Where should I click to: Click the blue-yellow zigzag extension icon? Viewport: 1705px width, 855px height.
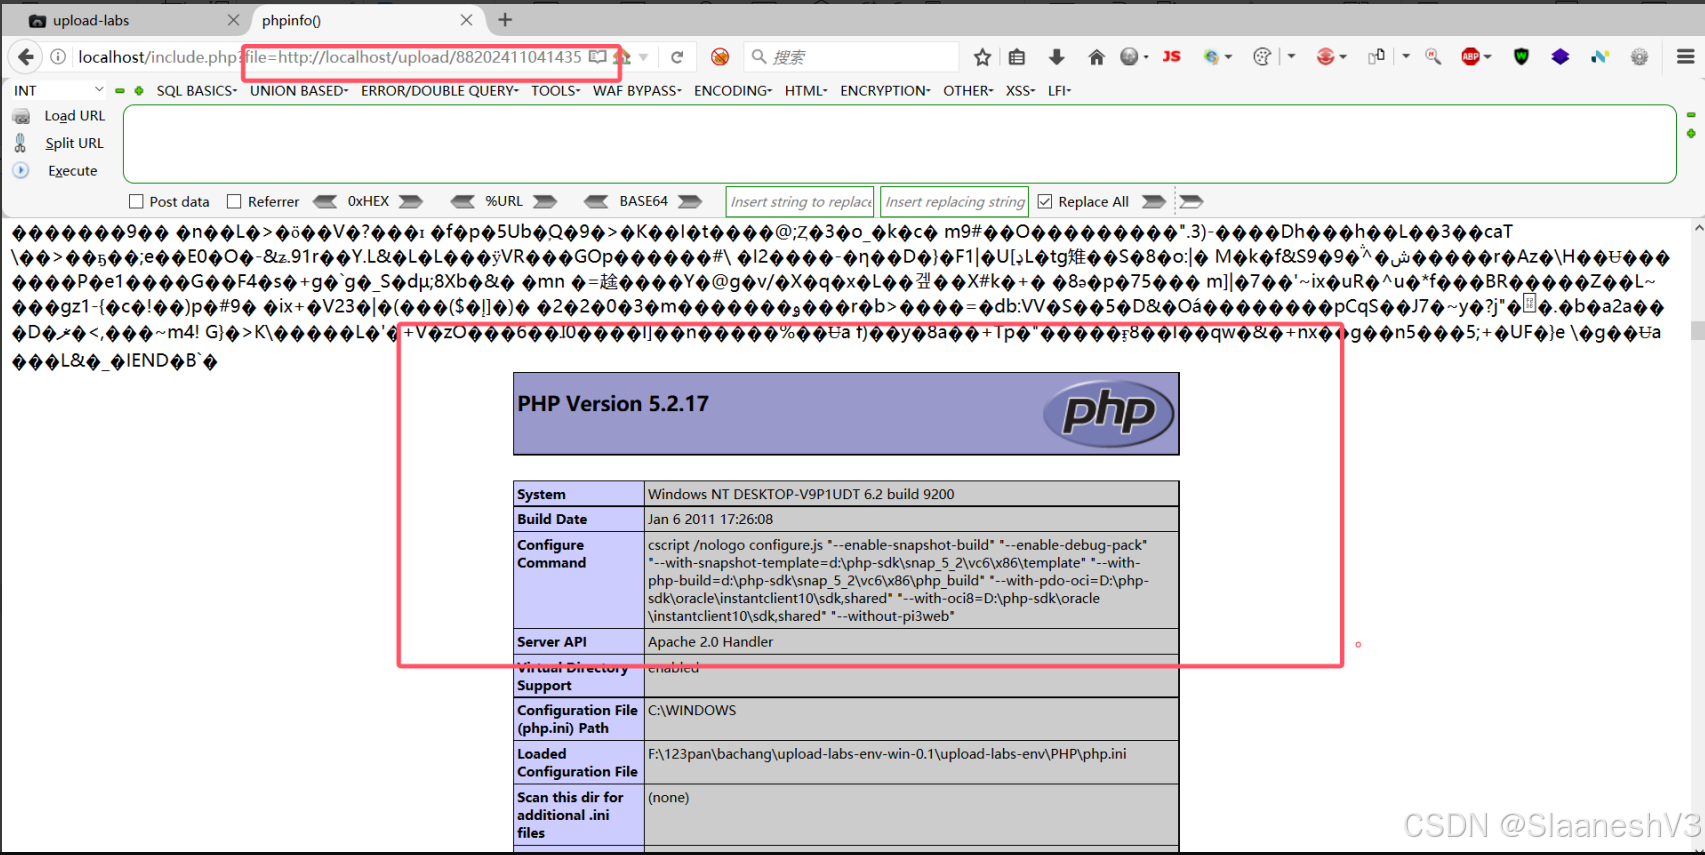[1600, 57]
